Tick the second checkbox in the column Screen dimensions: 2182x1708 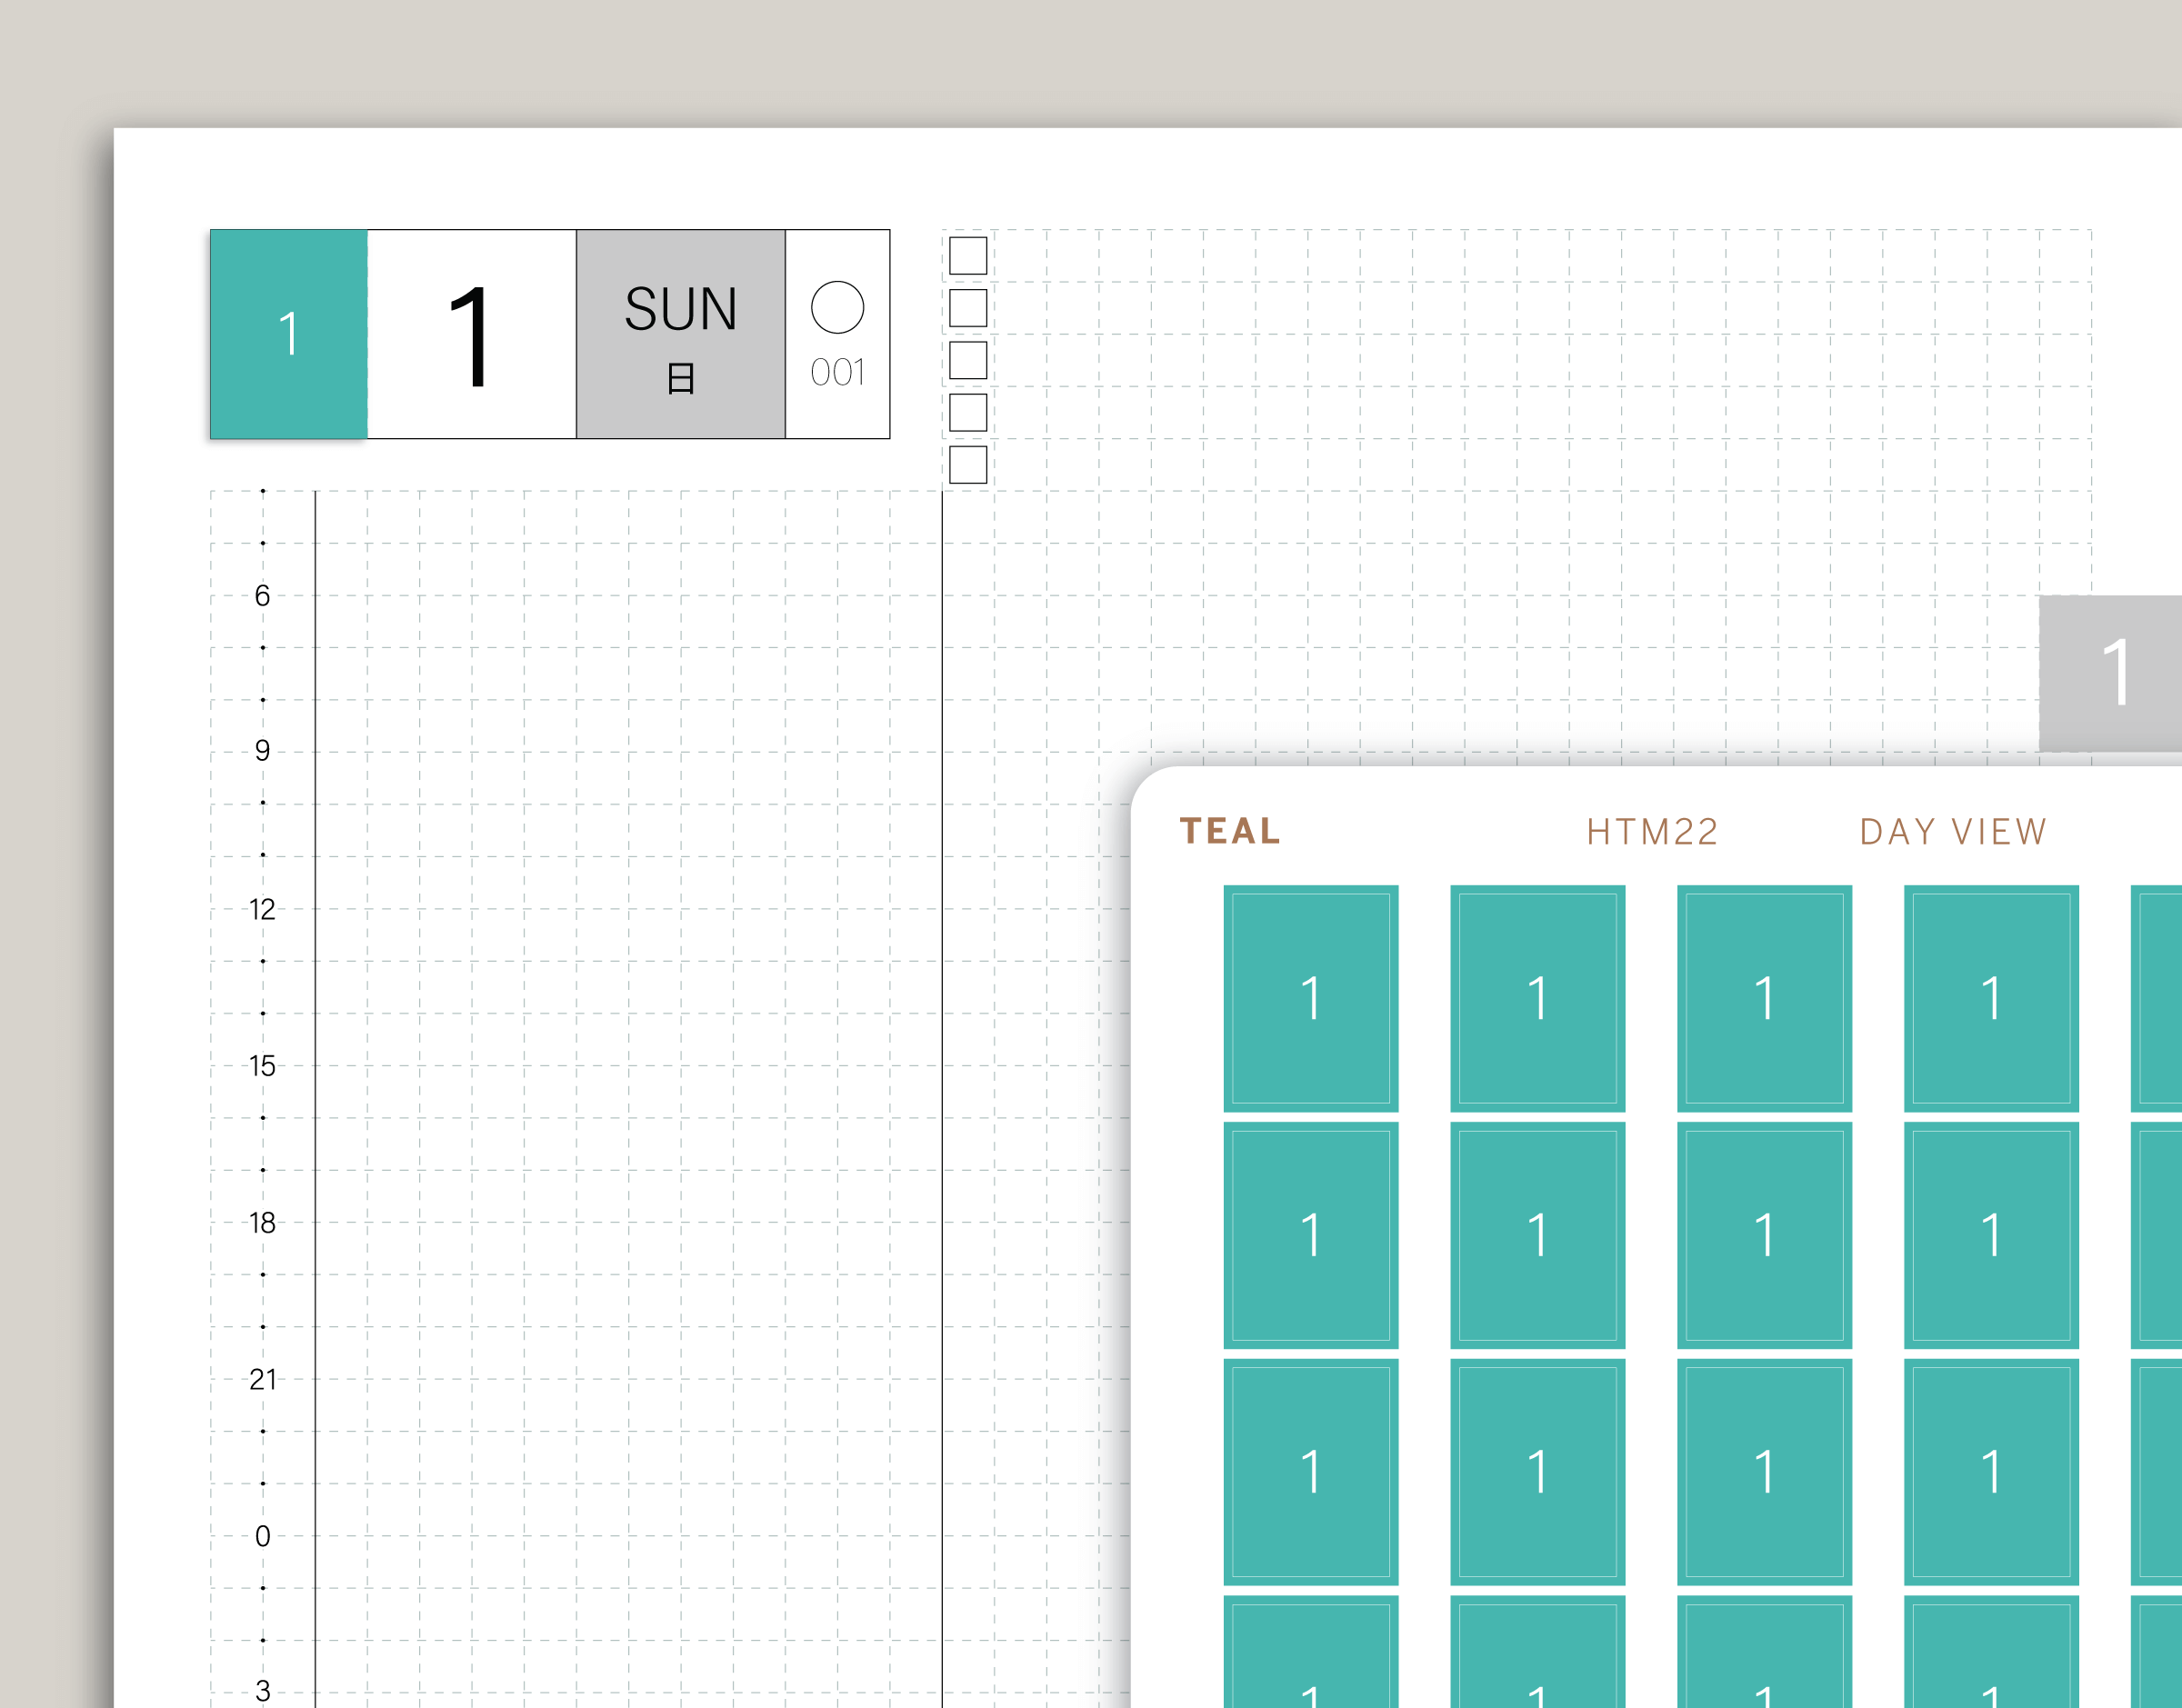967,308
